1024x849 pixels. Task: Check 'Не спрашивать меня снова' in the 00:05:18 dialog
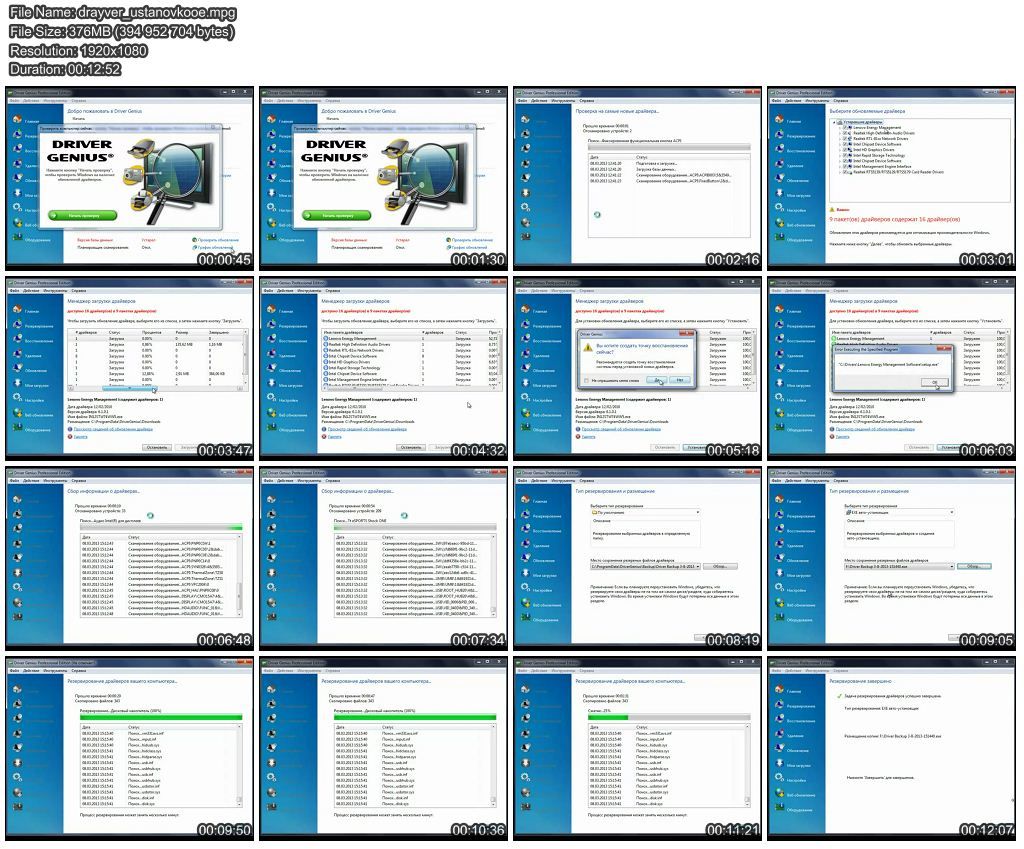584,381
